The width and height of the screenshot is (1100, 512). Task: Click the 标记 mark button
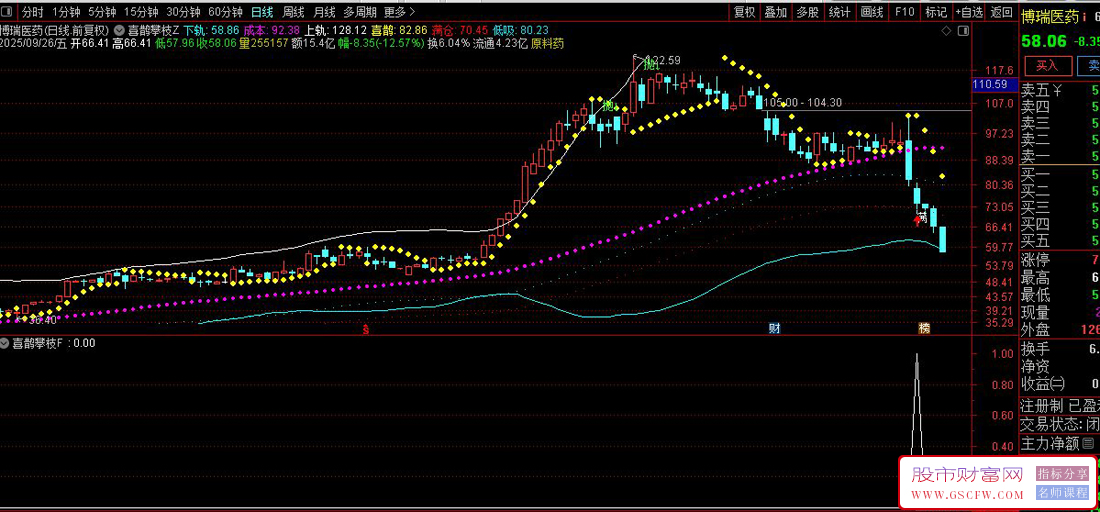pos(936,12)
